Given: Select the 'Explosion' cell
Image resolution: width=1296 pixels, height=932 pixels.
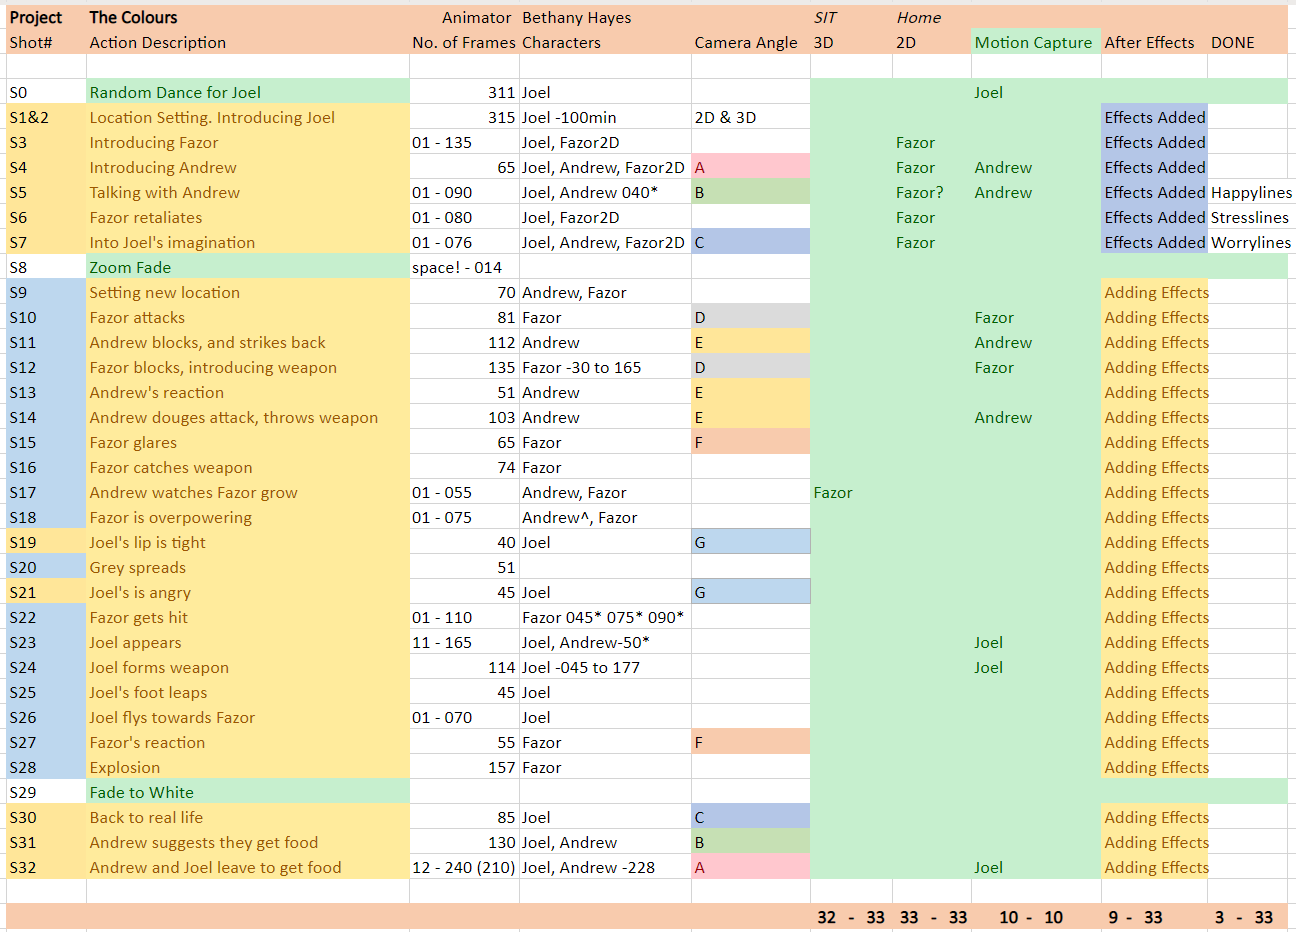Looking at the screenshot, I should point(248,767).
